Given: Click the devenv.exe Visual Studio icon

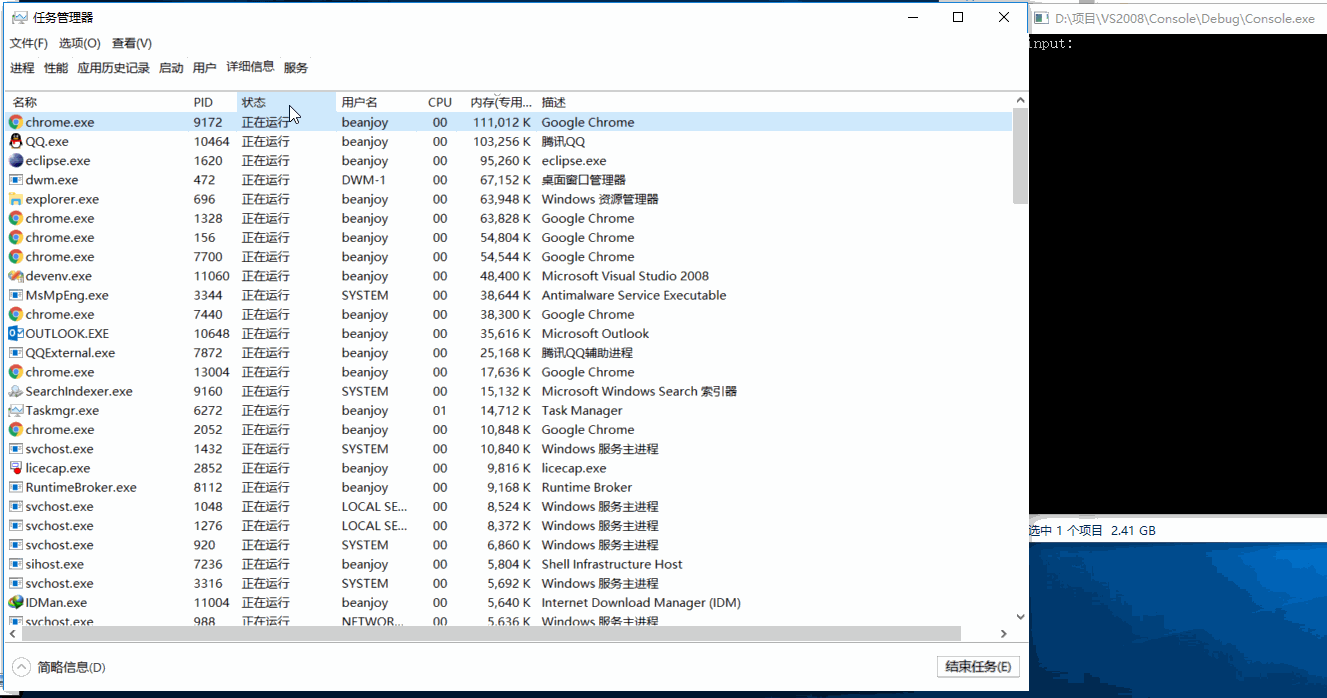Looking at the screenshot, I should point(16,276).
